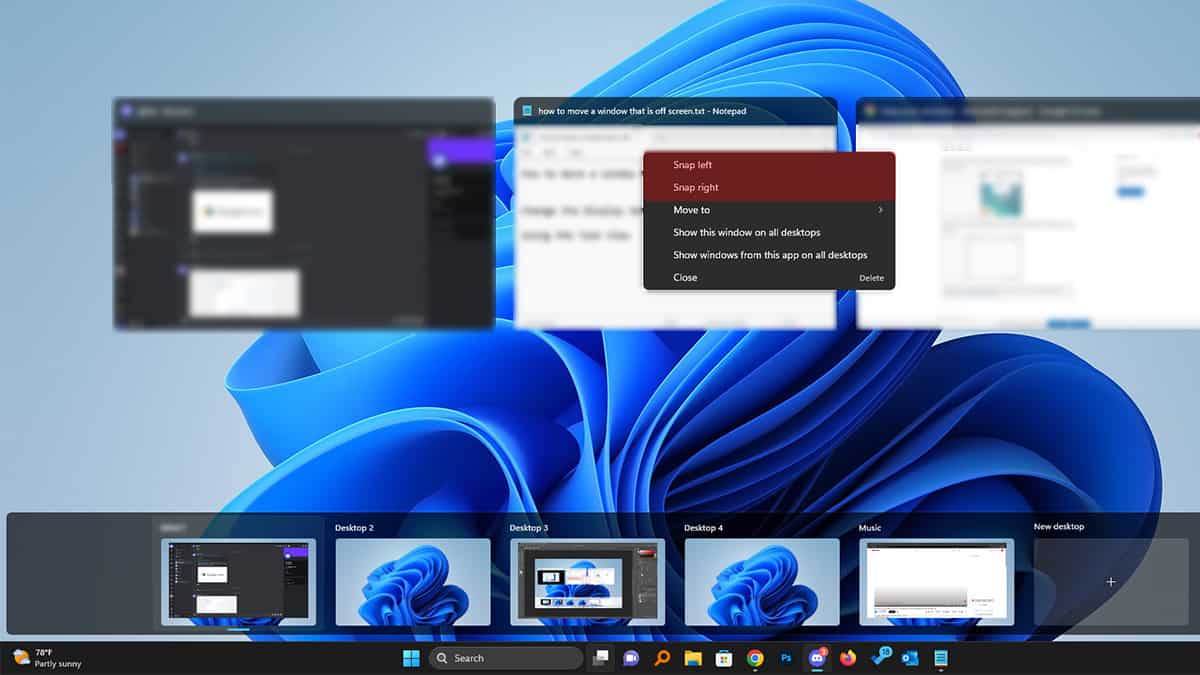Launch Steam from the taskbar
This screenshot has width=1200, height=675.
point(884,658)
